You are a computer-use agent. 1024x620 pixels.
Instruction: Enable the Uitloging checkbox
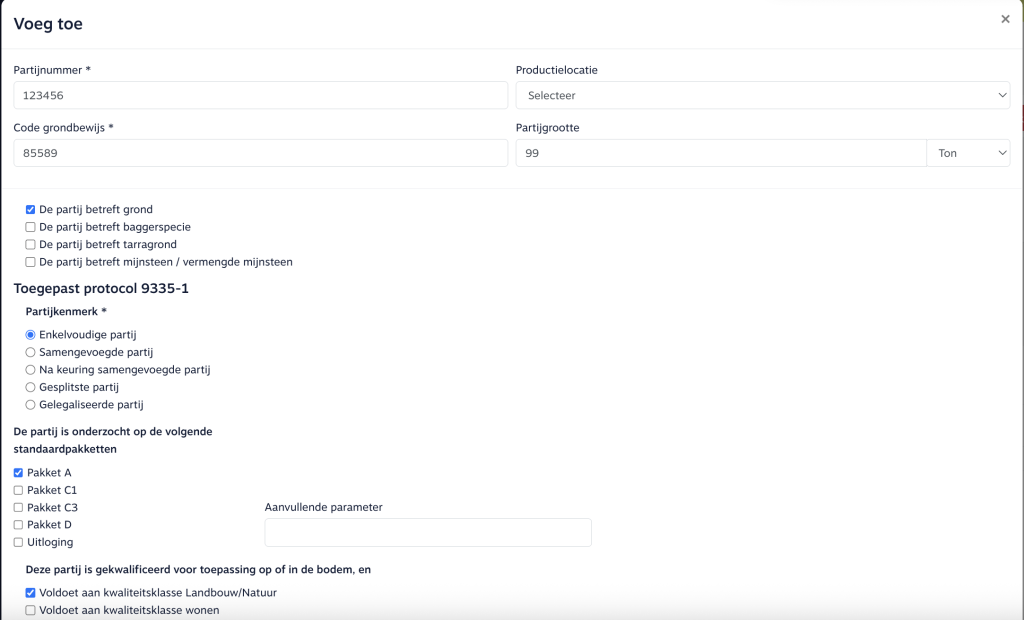click(x=19, y=542)
